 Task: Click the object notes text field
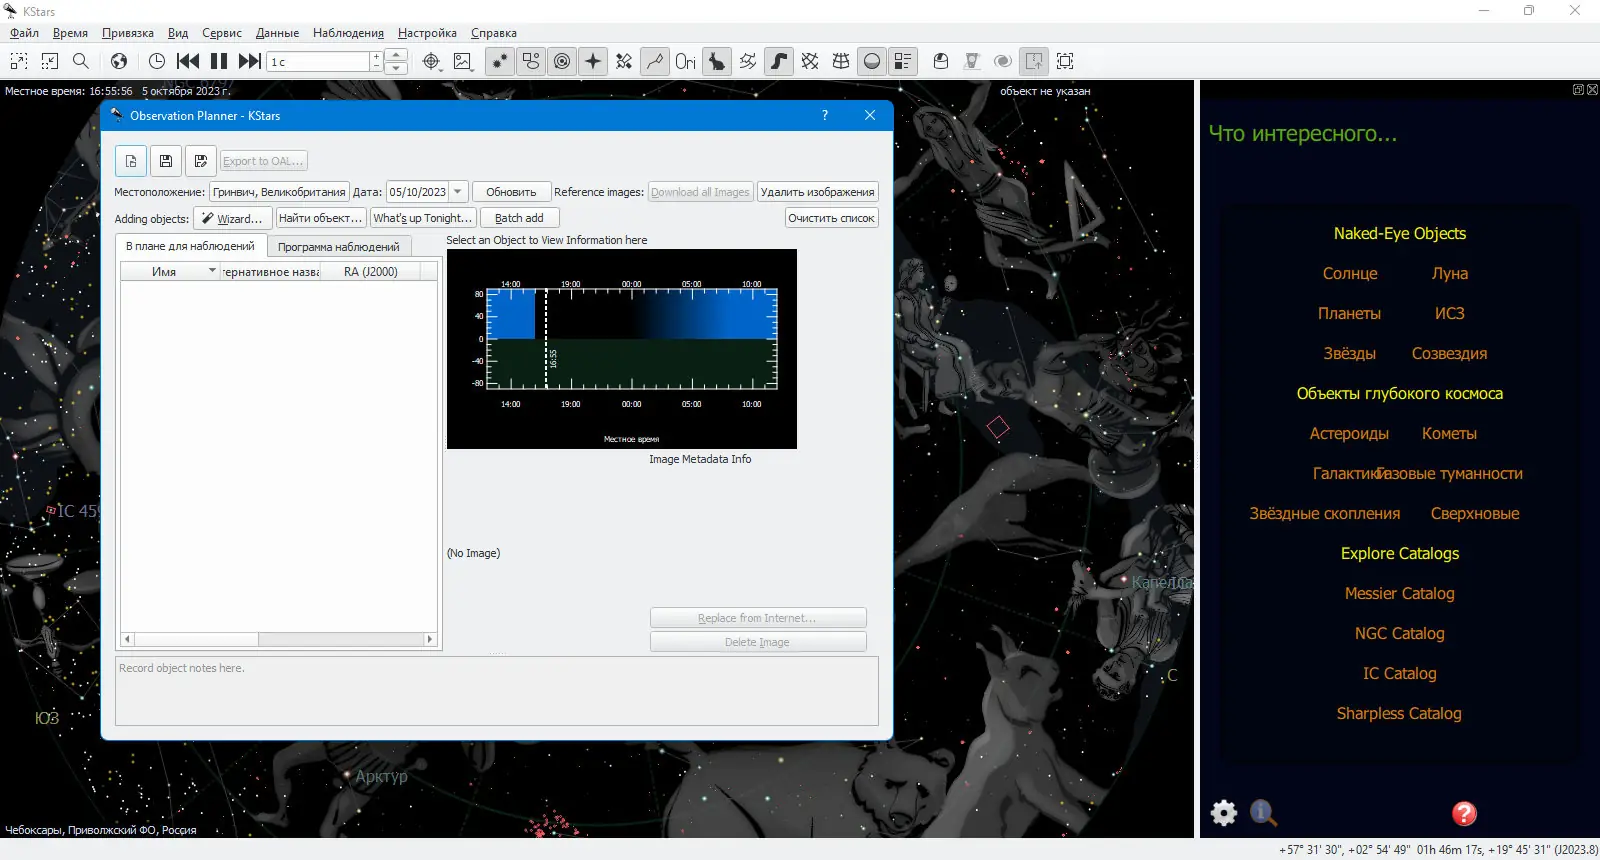pyautogui.click(x=497, y=691)
